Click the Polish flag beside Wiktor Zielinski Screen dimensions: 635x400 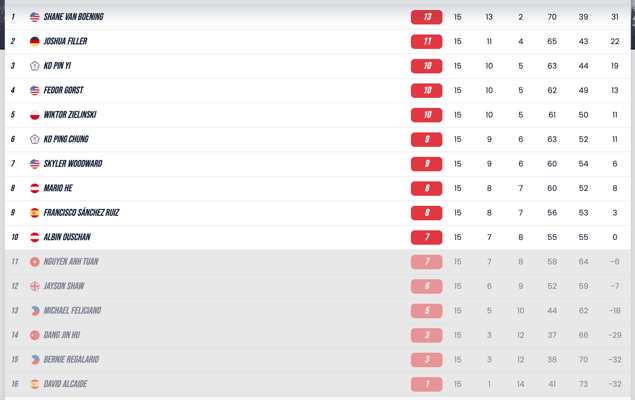(35, 115)
